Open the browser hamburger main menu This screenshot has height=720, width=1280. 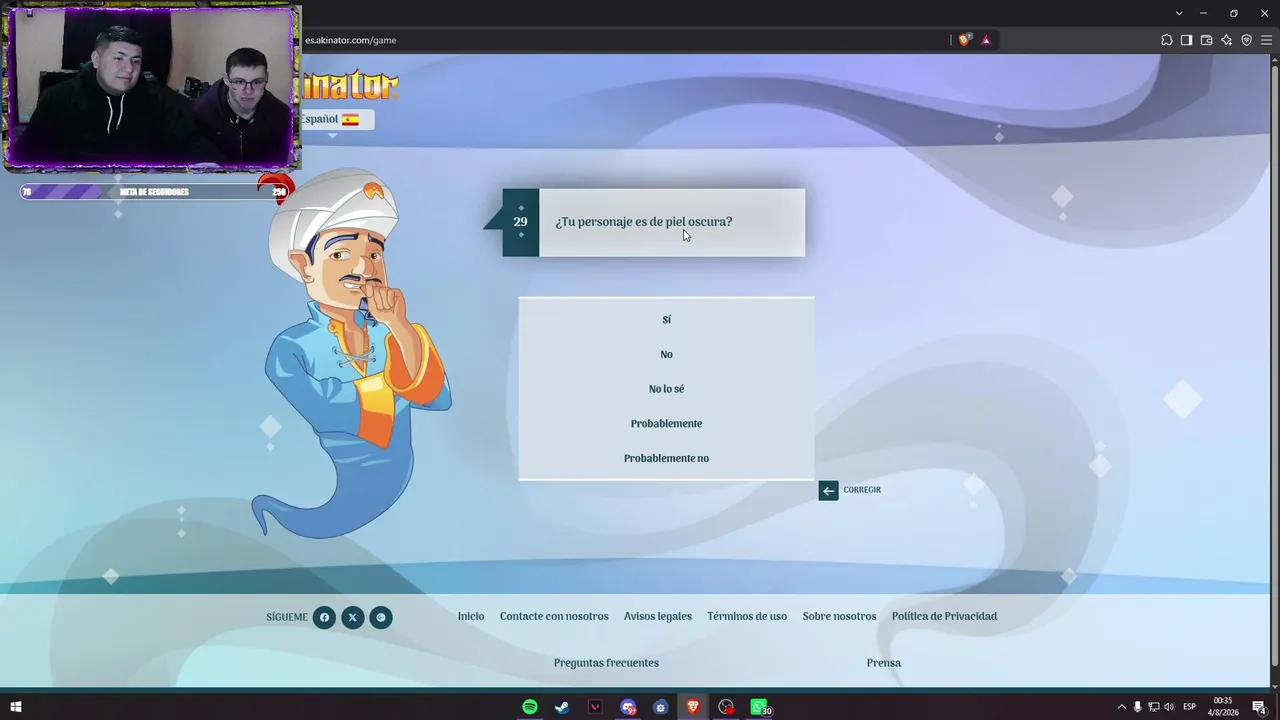tap(1266, 40)
